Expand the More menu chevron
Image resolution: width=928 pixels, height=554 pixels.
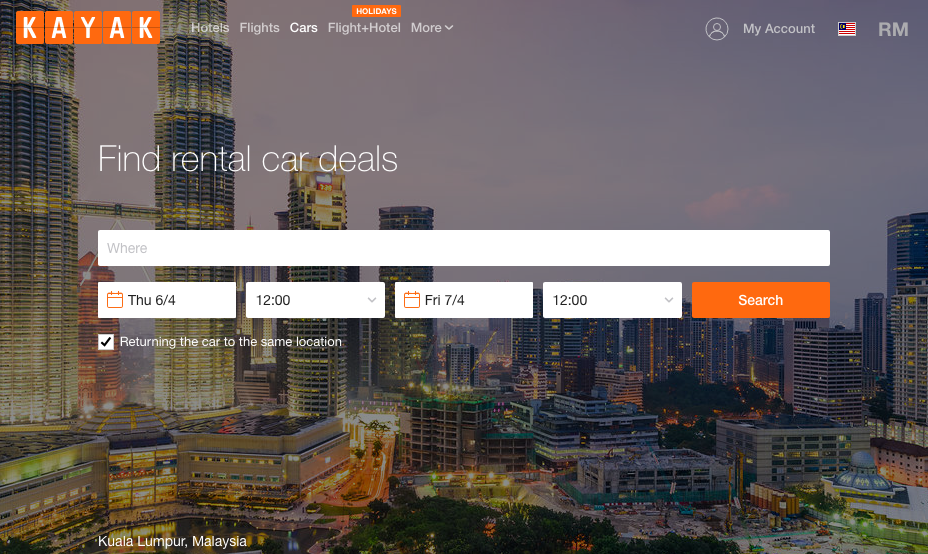pos(449,28)
